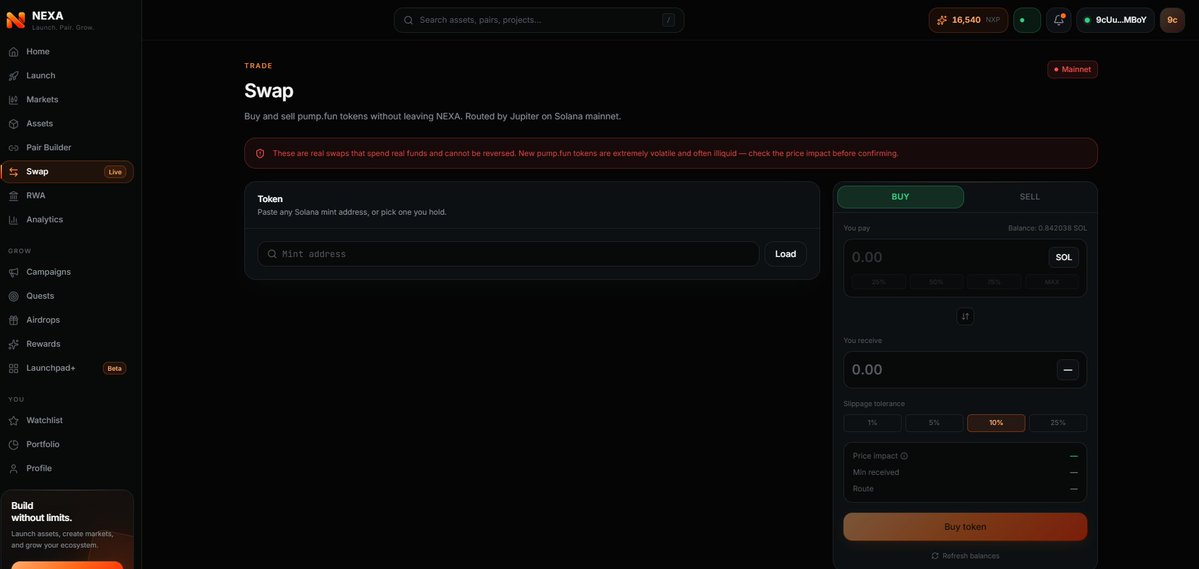This screenshot has height=569, width=1199.
Task: Click the Launch rocket icon
Action: (13, 76)
